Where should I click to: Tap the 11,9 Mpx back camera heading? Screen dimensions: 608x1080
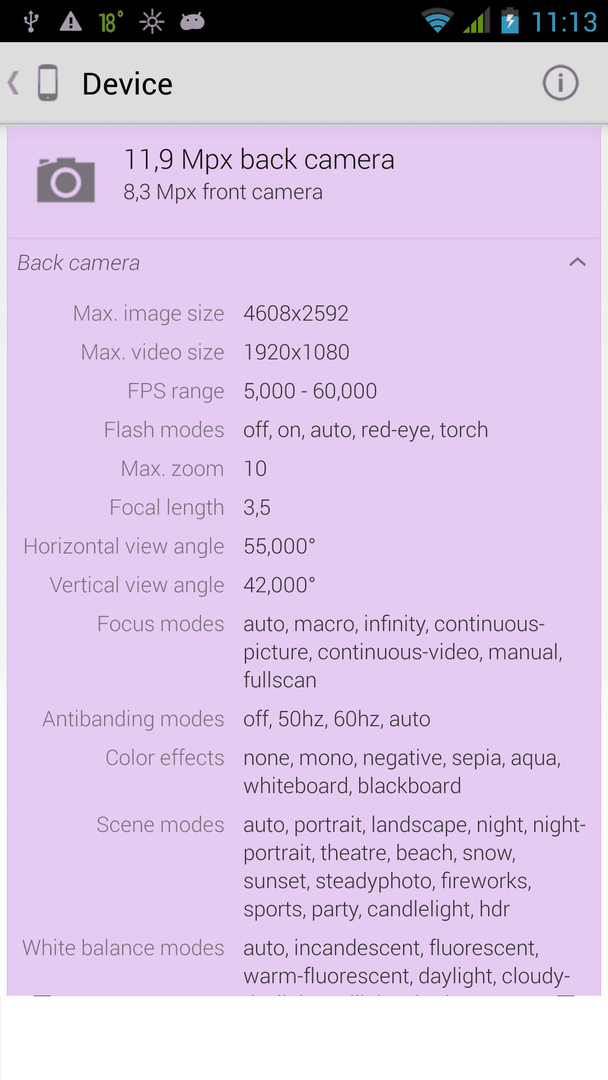click(x=259, y=160)
